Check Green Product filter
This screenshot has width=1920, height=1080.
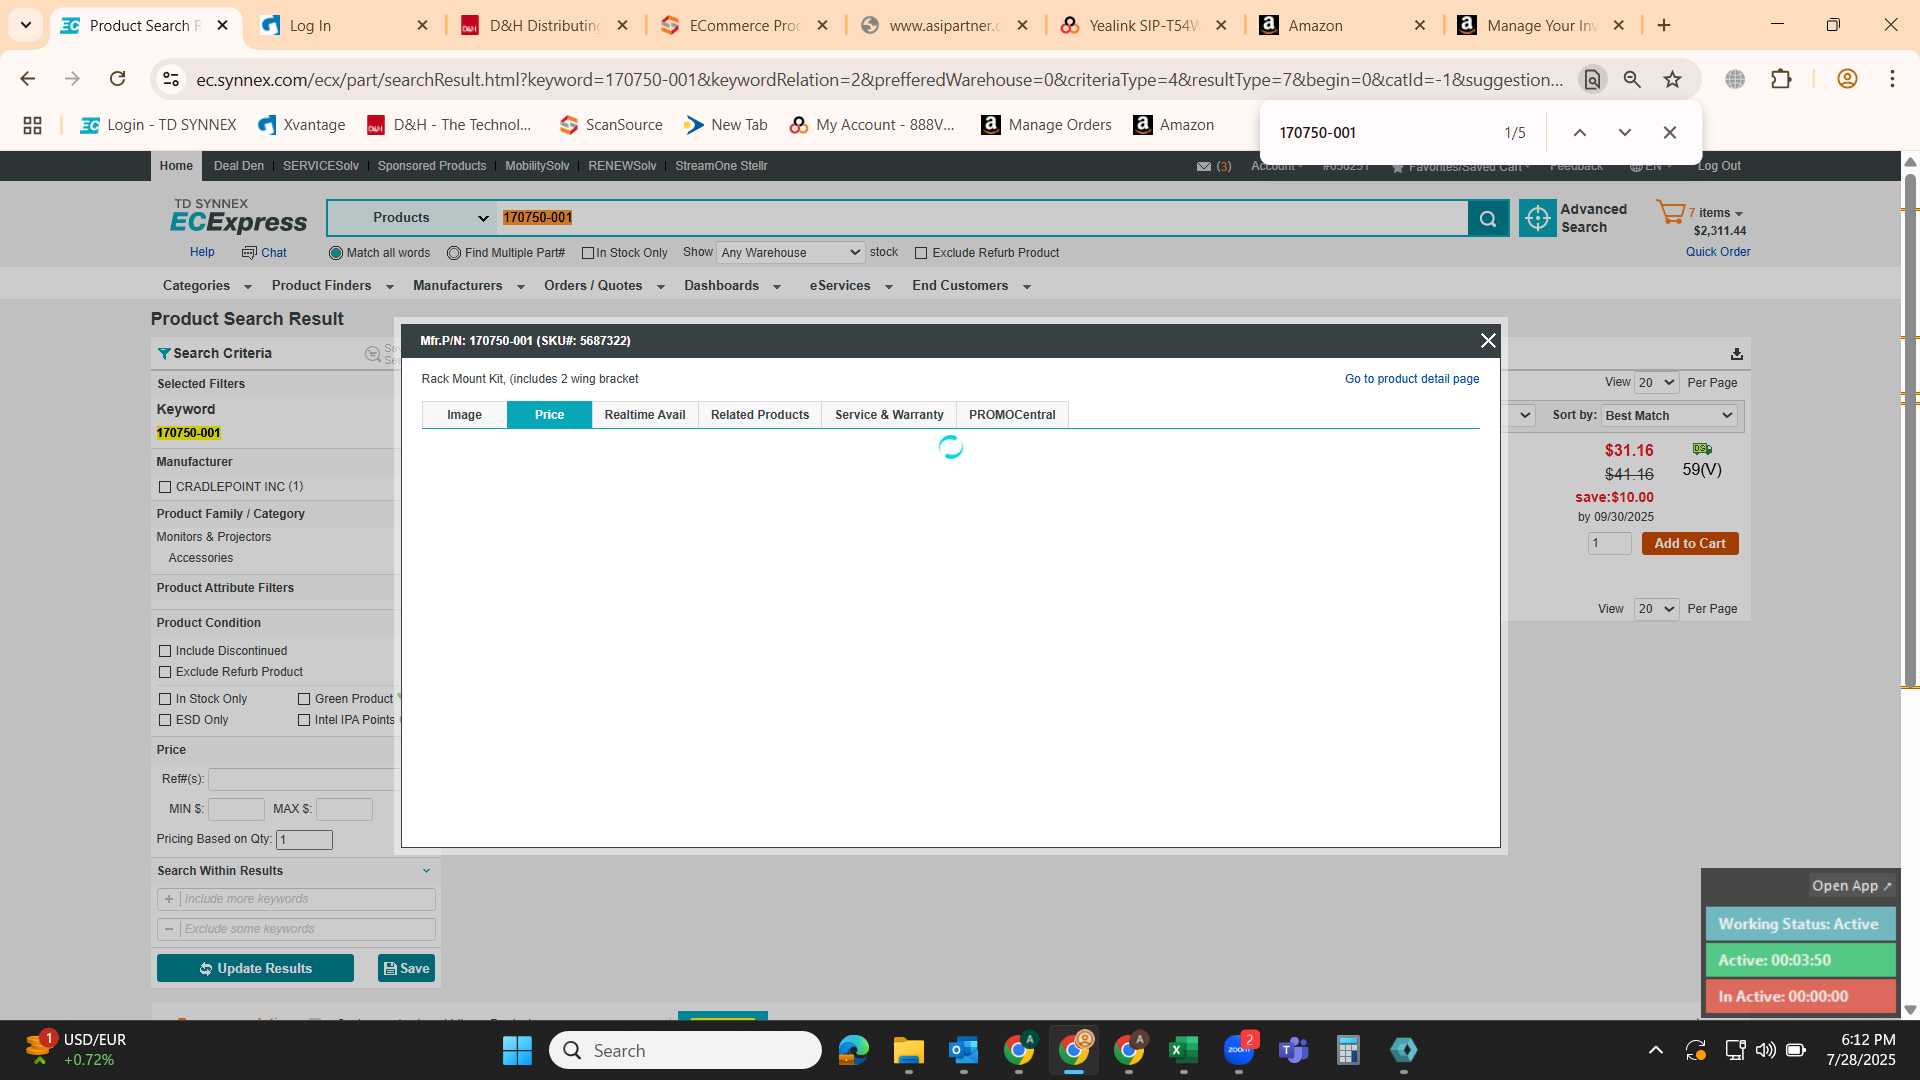[x=304, y=699]
